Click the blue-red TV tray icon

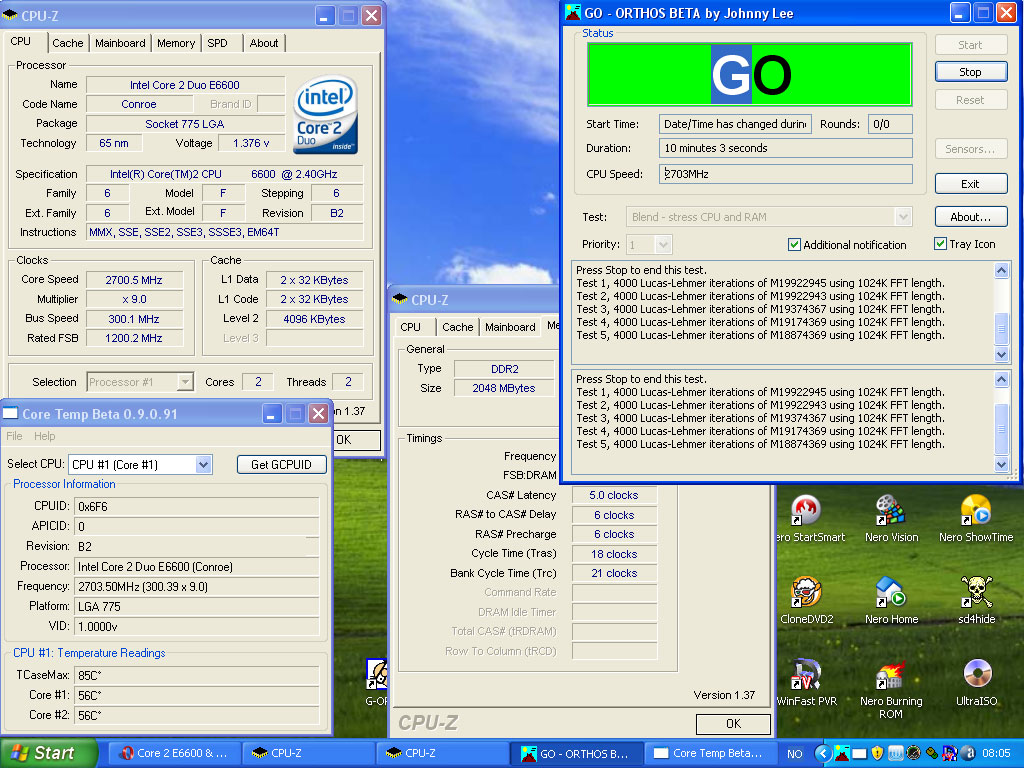(950, 753)
